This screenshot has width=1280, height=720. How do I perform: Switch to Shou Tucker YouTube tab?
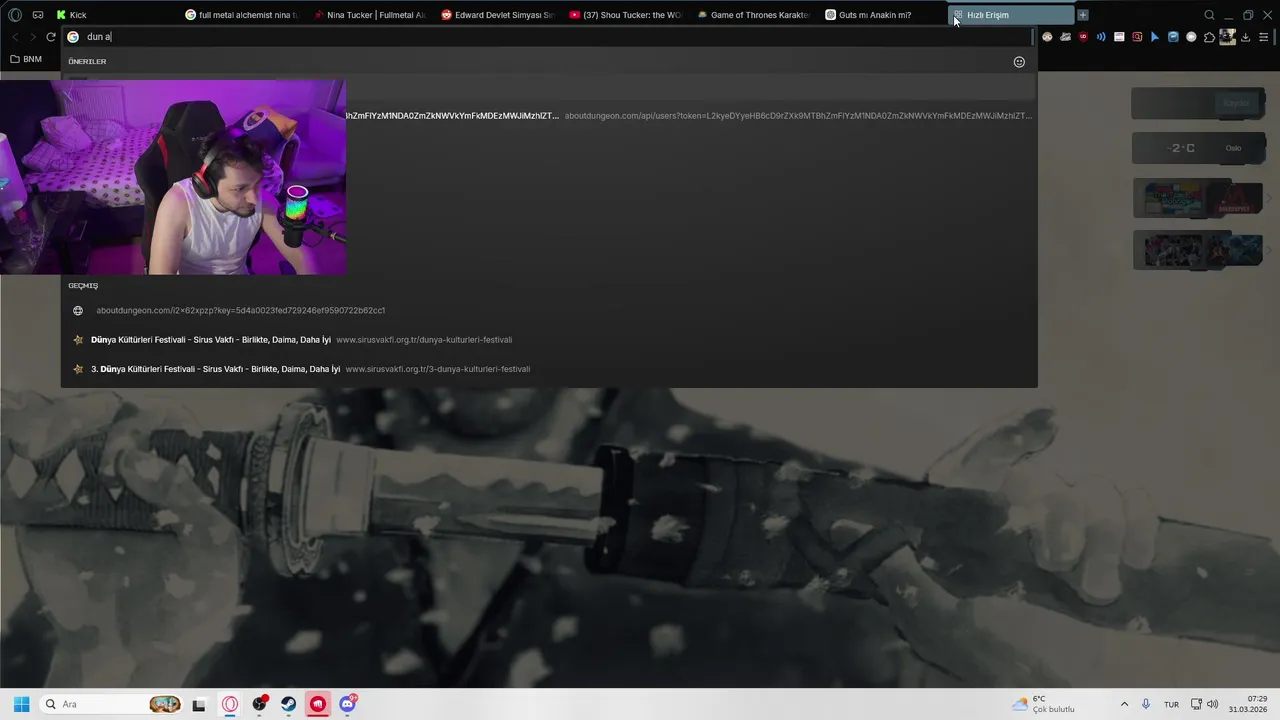(625, 15)
